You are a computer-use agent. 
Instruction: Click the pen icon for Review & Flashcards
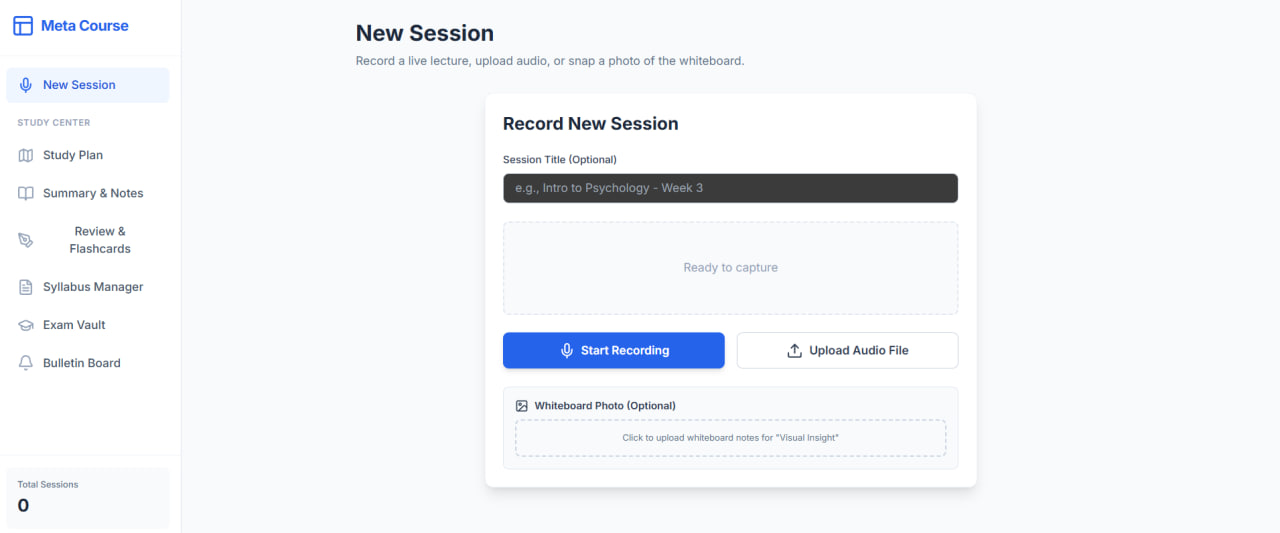(26, 241)
